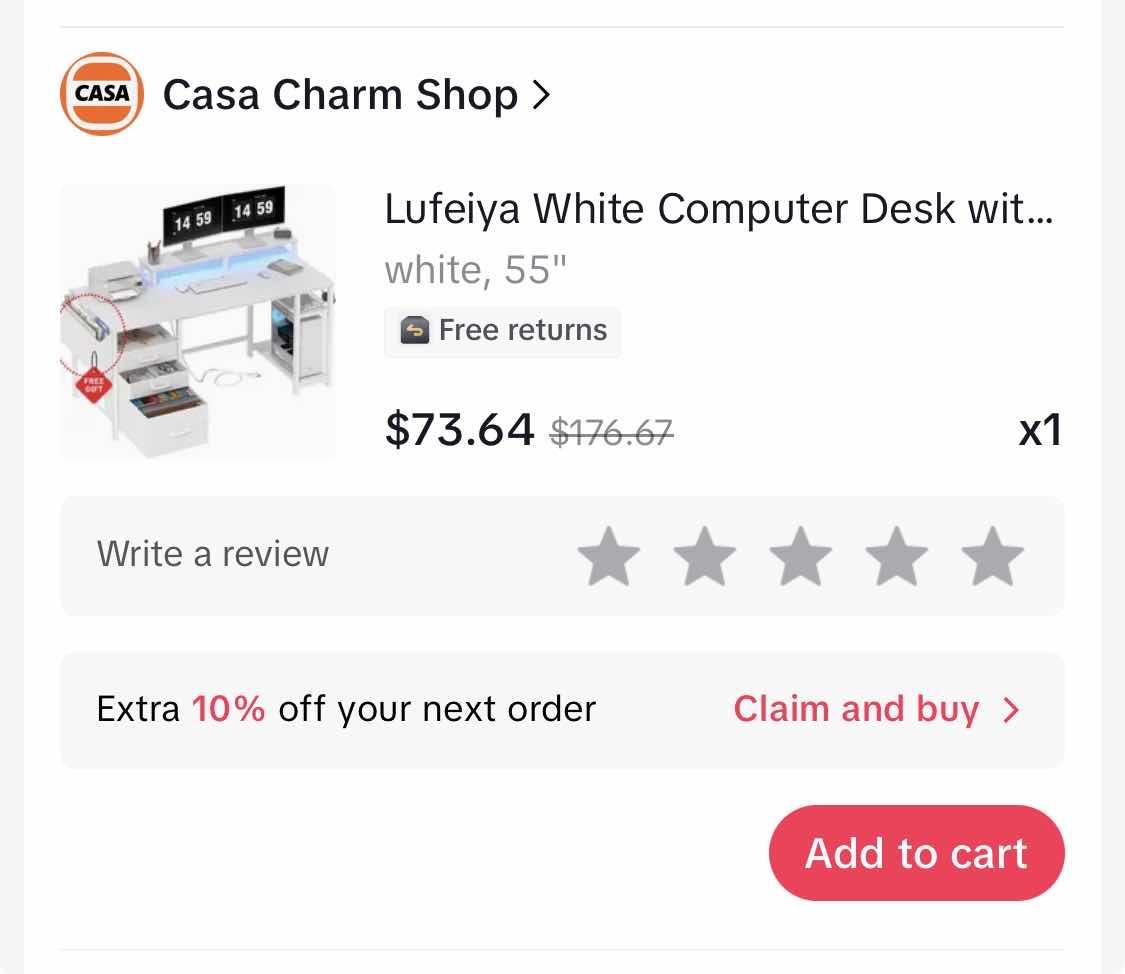
Task: Open Lufeiya White Computer Desk product title
Action: 719,209
